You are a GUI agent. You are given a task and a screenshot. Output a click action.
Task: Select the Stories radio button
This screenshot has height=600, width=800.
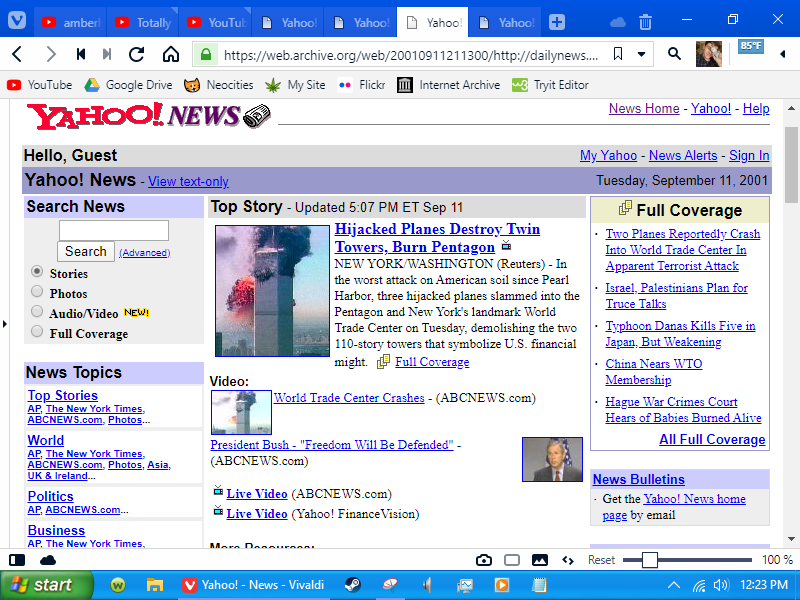click(x=37, y=272)
